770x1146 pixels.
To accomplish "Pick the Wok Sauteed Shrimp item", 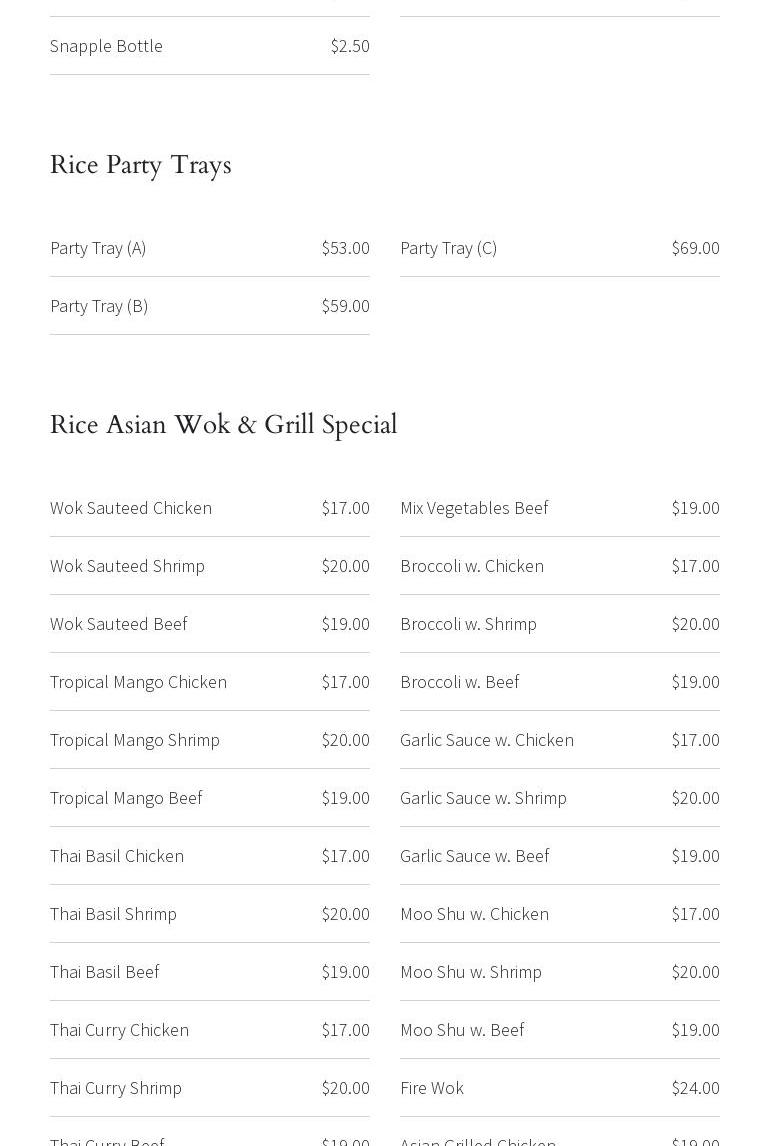I will [127, 566].
